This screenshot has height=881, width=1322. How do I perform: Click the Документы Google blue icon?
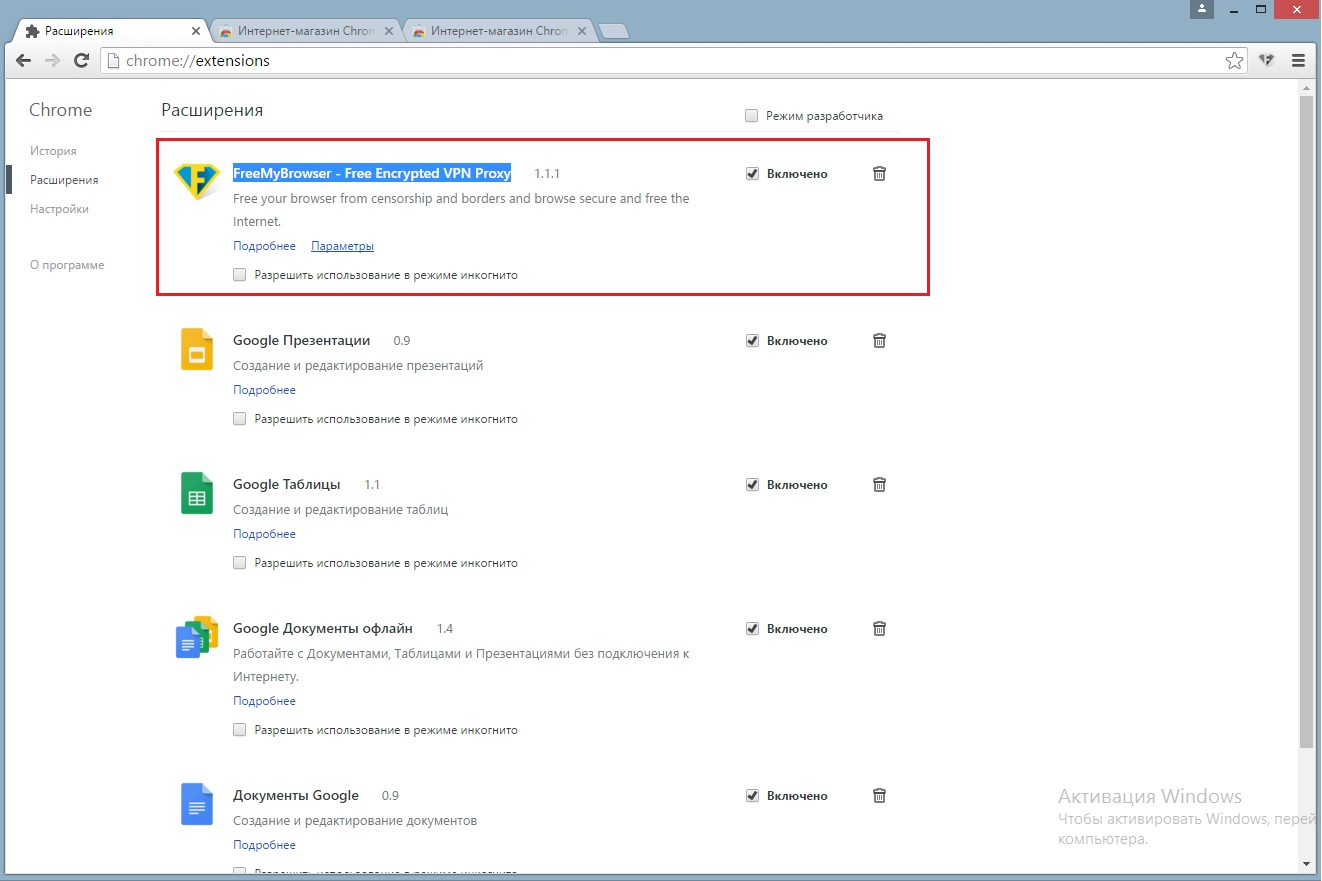pyautogui.click(x=197, y=804)
